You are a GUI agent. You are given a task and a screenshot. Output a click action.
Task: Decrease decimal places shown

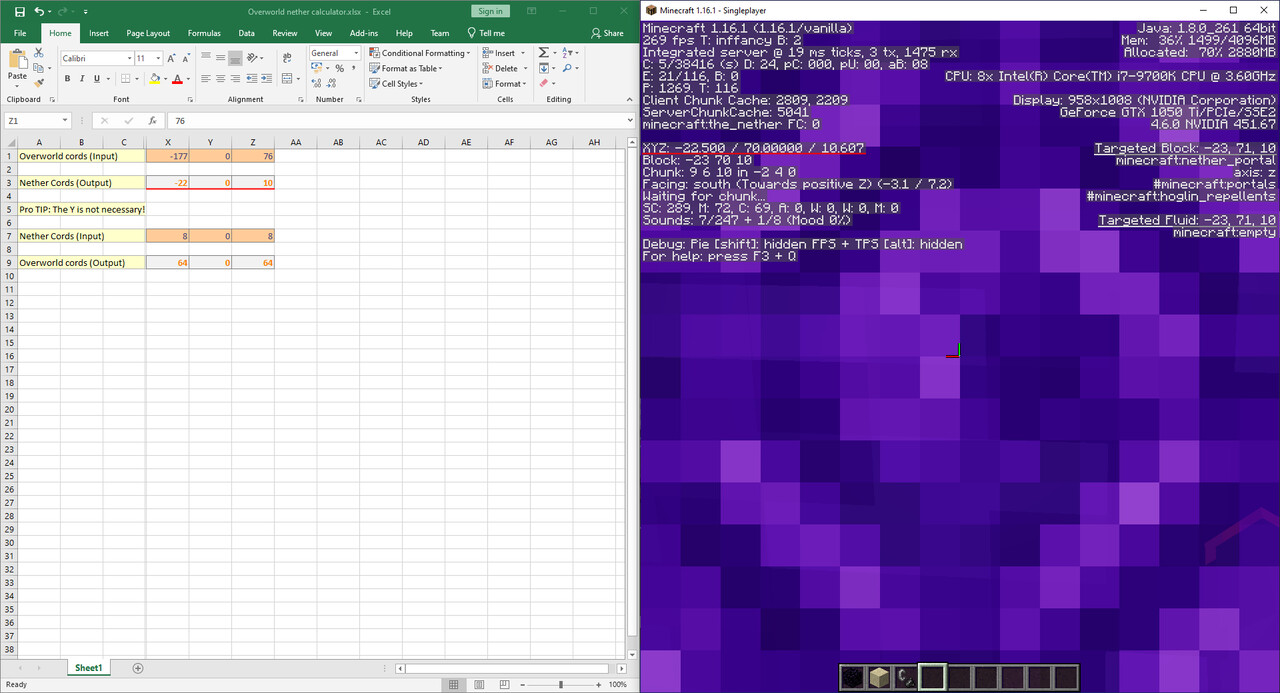(332, 84)
